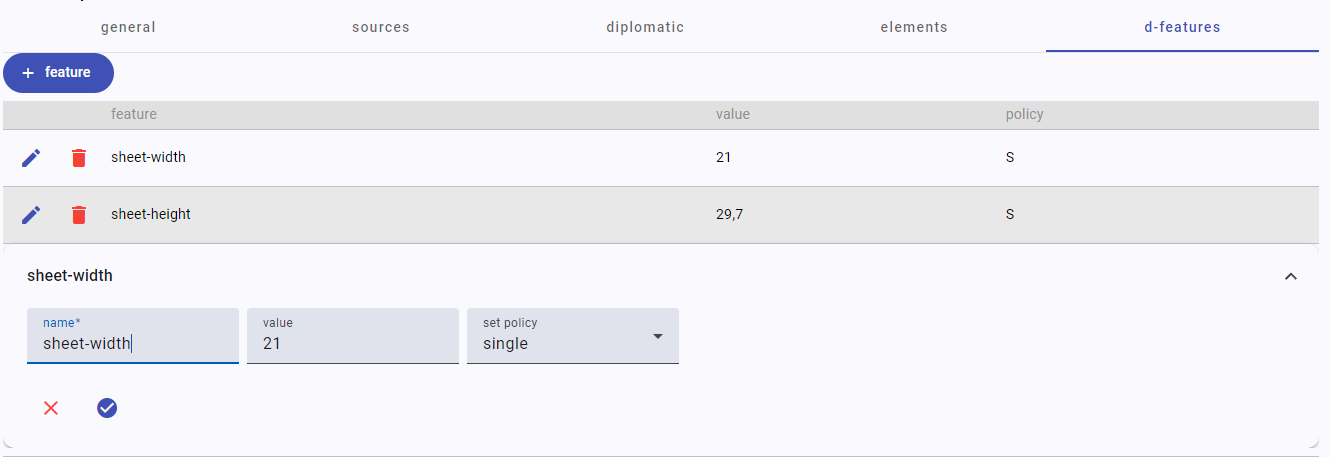This screenshot has width=1330, height=457.
Task: Go to the elements tab
Action: 914,27
